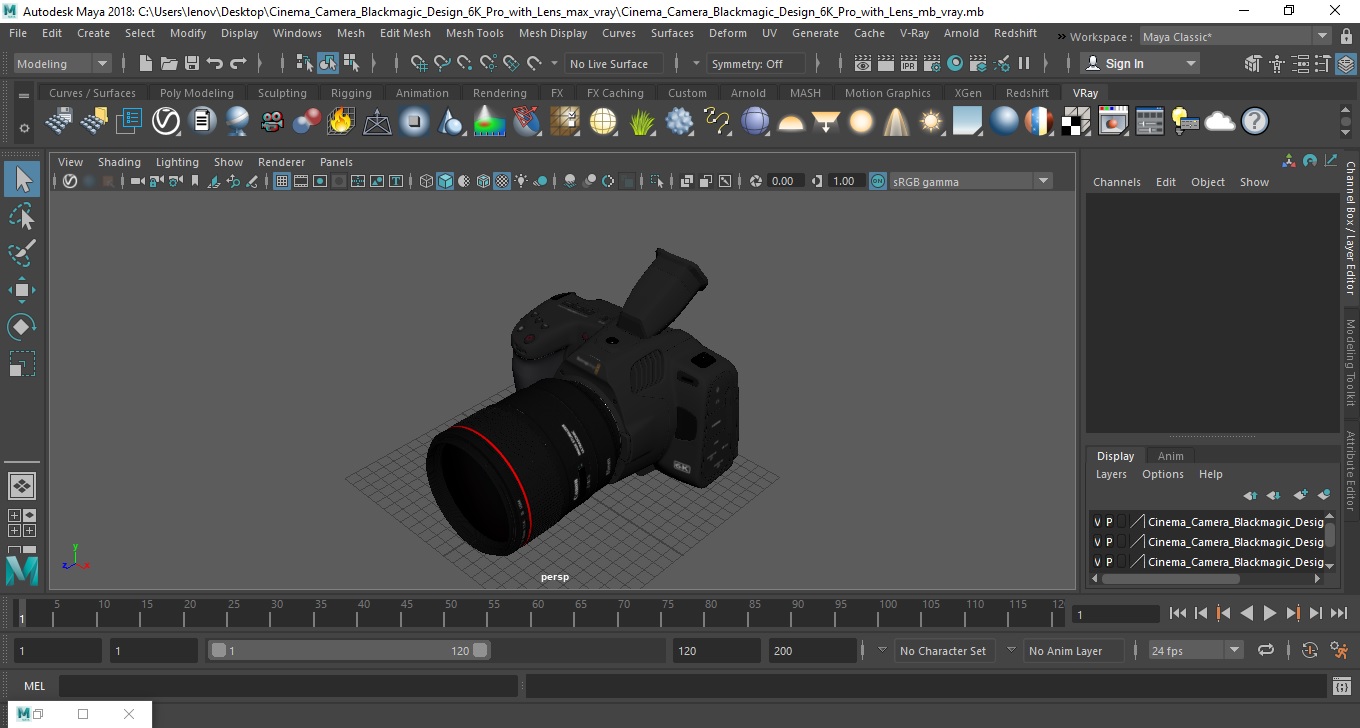Open the sRGB gamma view transform dropdown
The height and width of the screenshot is (728, 1360).
pyautogui.click(x=971, y=181)
